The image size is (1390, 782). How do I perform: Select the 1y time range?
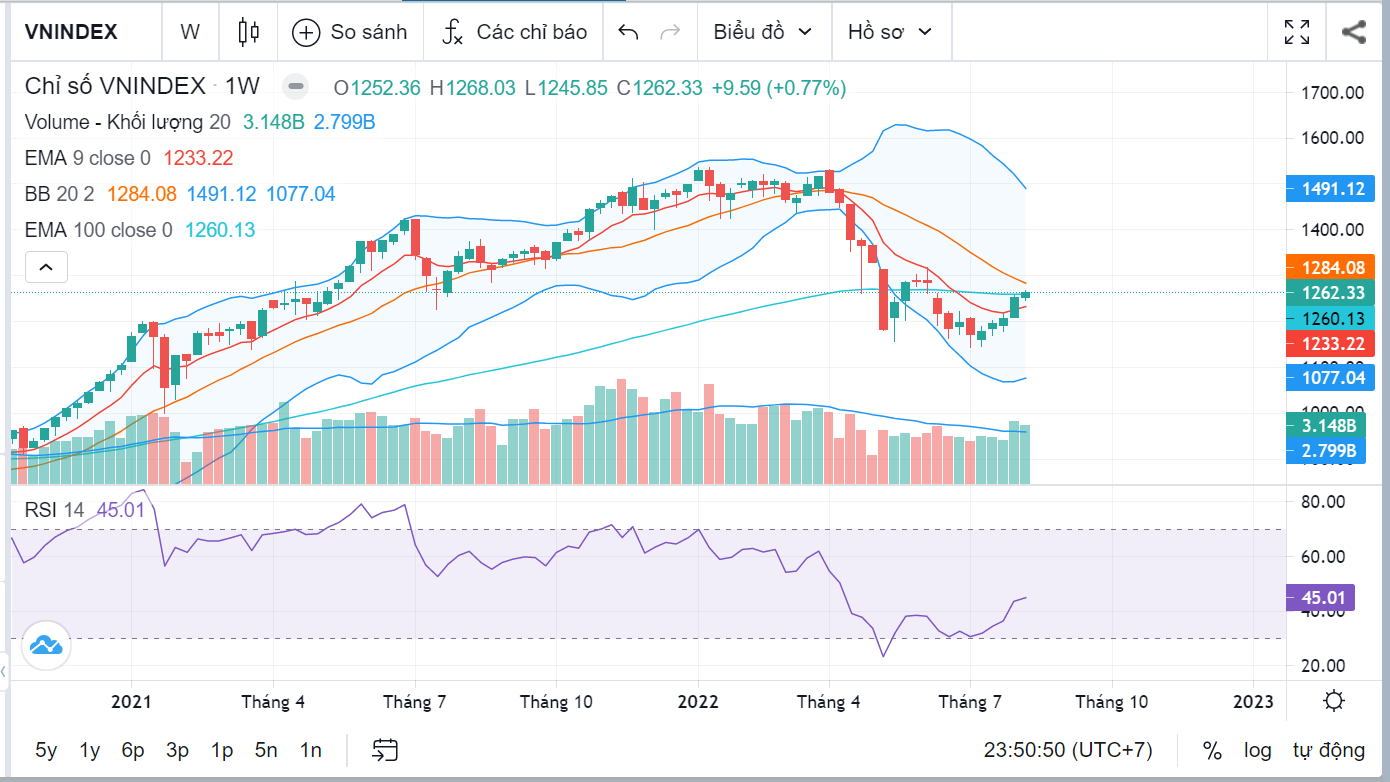click(x=90, y=750)
